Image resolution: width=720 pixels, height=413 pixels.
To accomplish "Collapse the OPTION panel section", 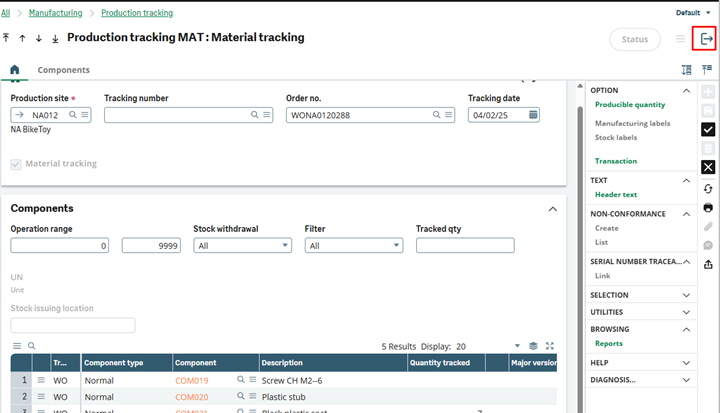I will point(686,90).
